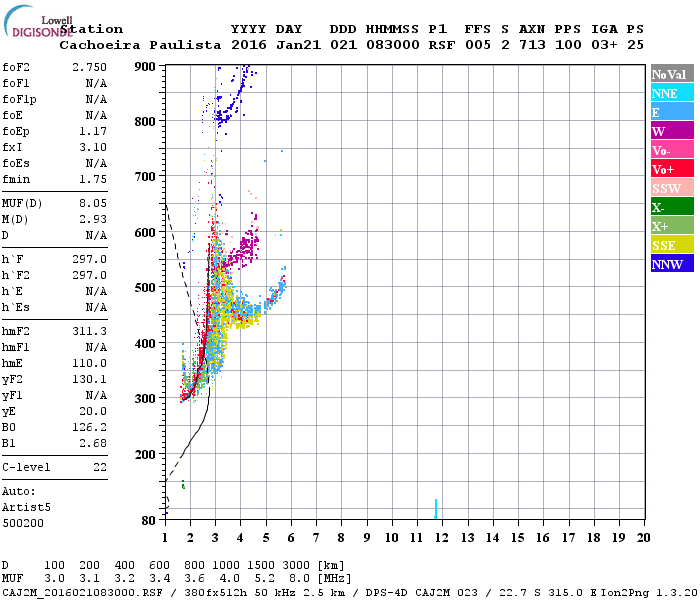This screenshot has height=600, width=700.
Task: Select the Vo- pink legend swatch
Action: (672, 150)
